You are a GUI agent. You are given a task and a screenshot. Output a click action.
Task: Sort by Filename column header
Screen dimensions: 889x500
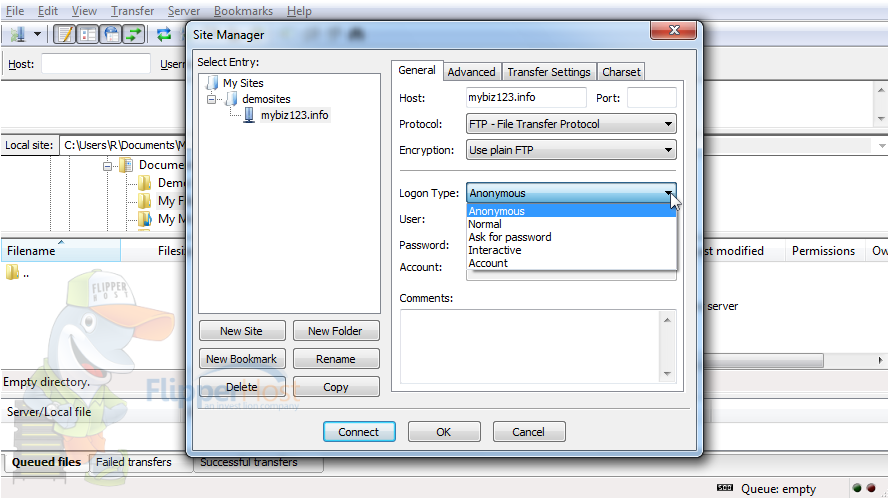[x=61, y=251]
